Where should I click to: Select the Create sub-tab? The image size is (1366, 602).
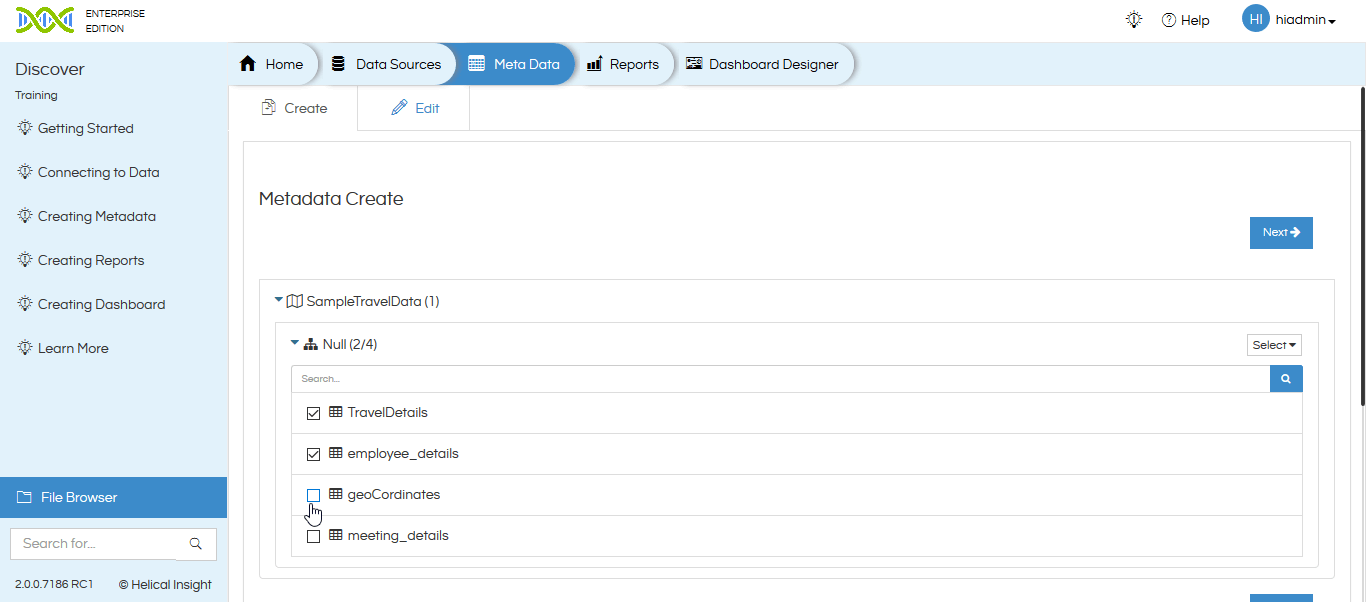click(x=294, y=108)
